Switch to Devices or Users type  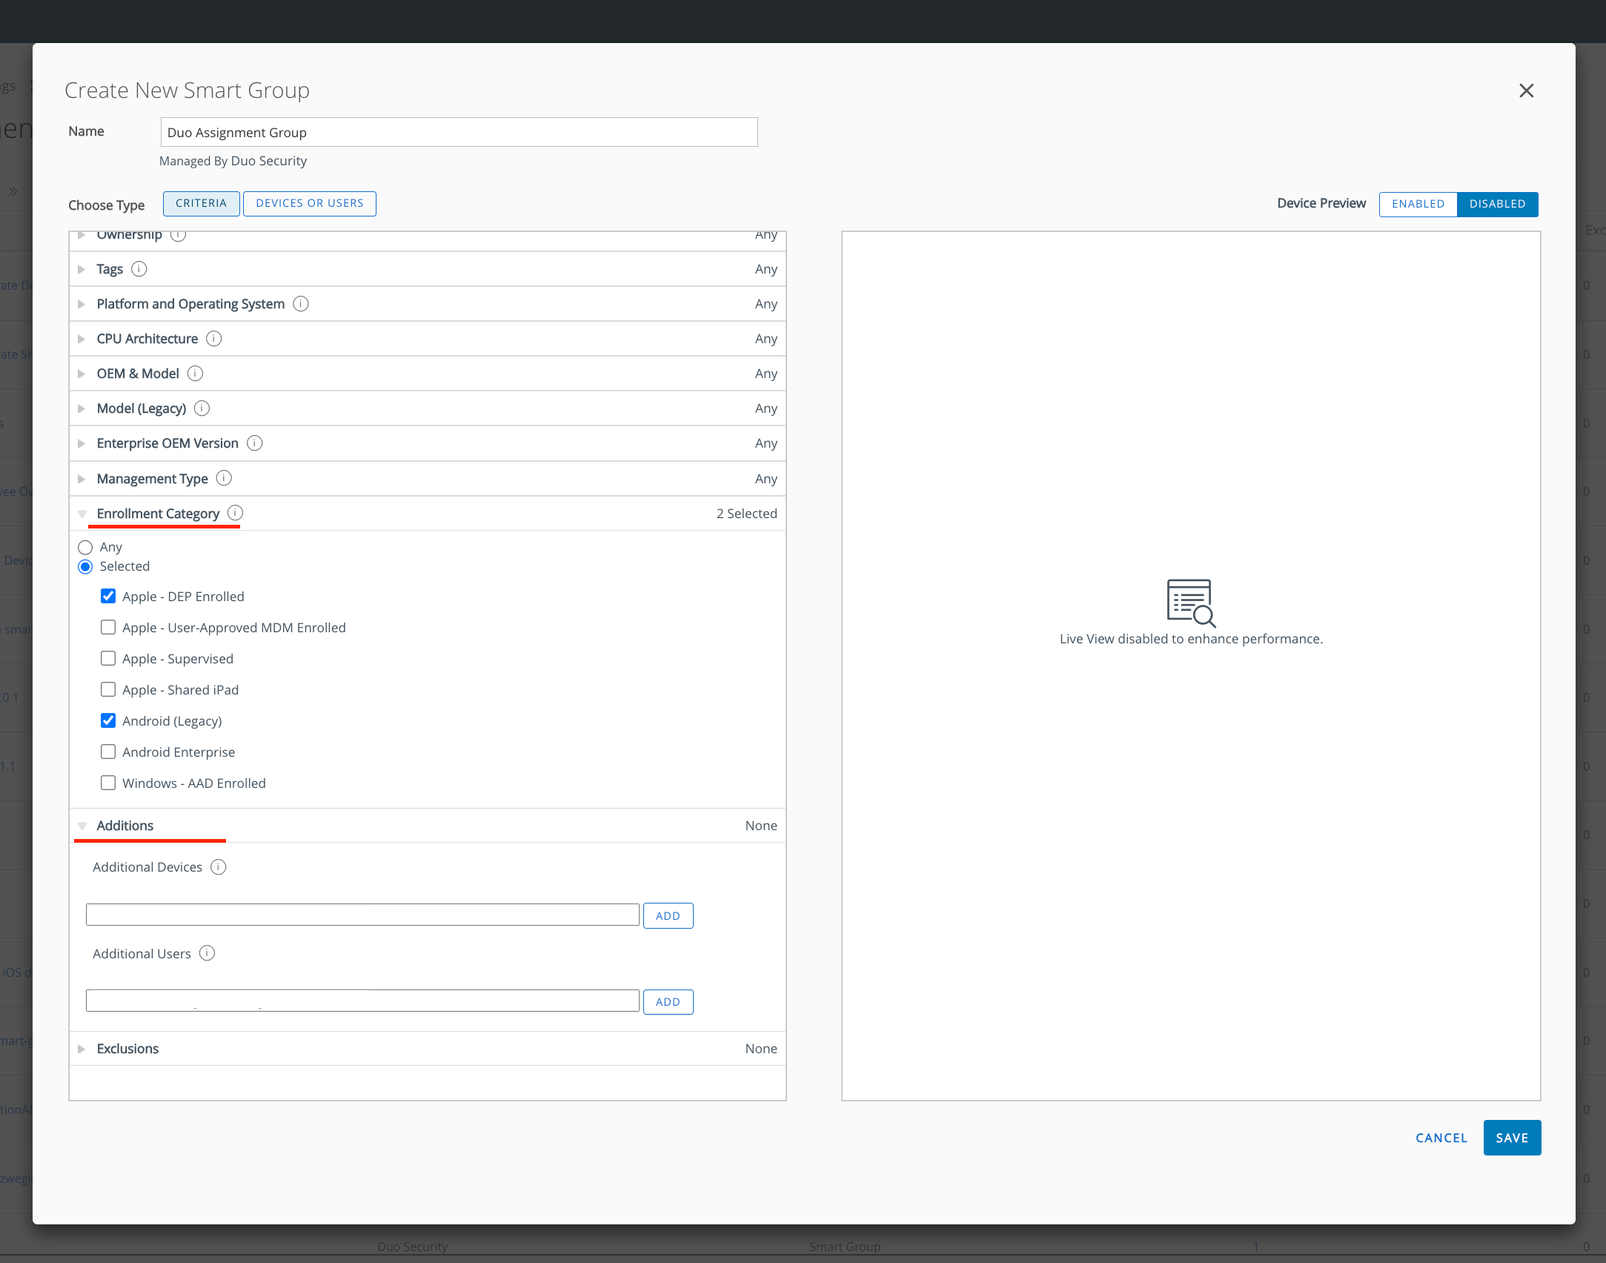(309, 204)
